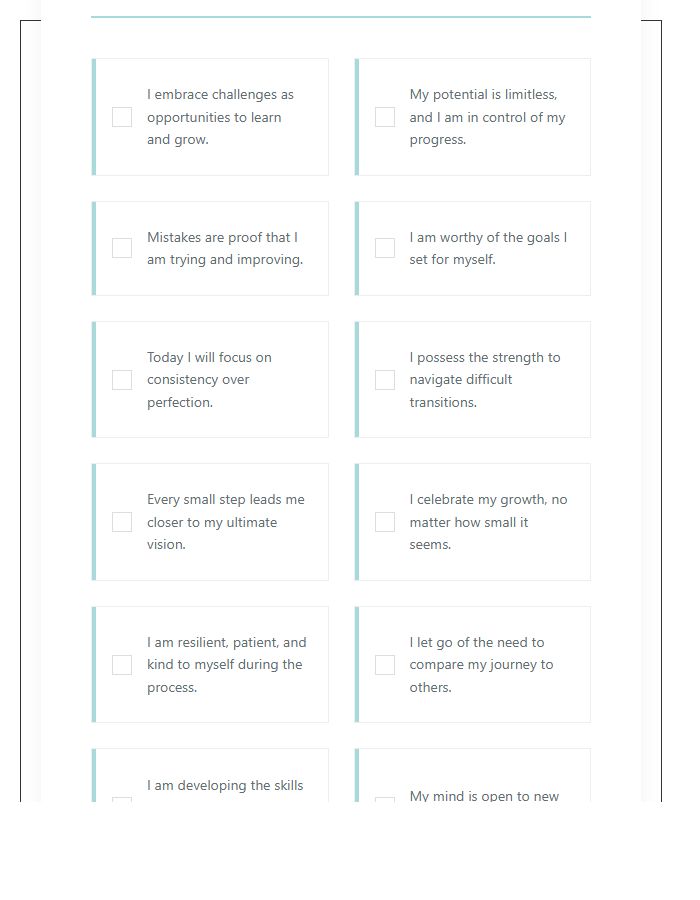Click the "I am worthy of the goals" card

[473, 248]
